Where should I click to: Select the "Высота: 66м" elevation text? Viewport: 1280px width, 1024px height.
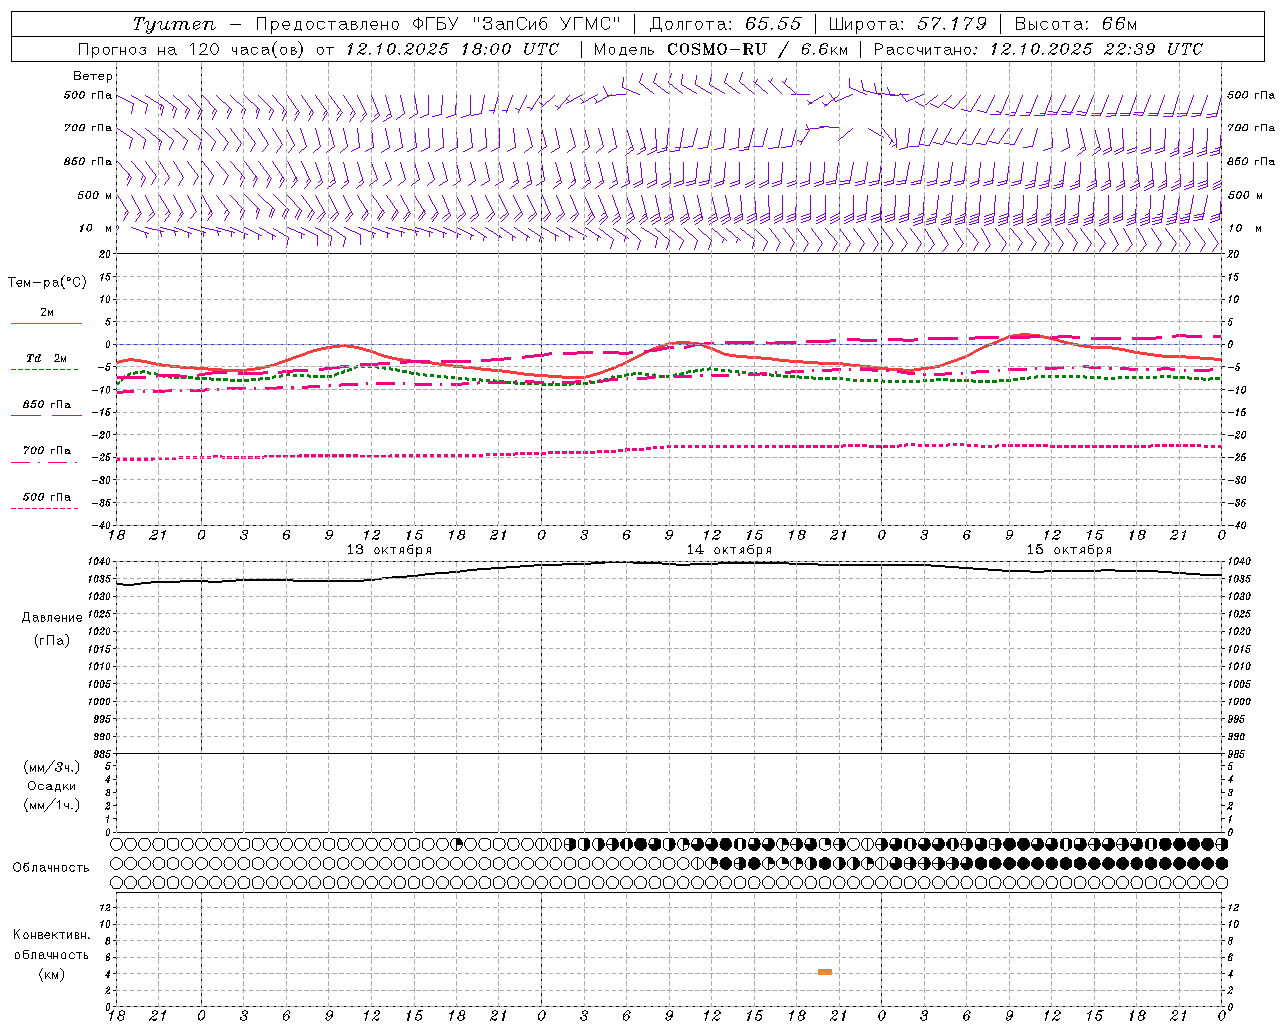point(1076,24)
